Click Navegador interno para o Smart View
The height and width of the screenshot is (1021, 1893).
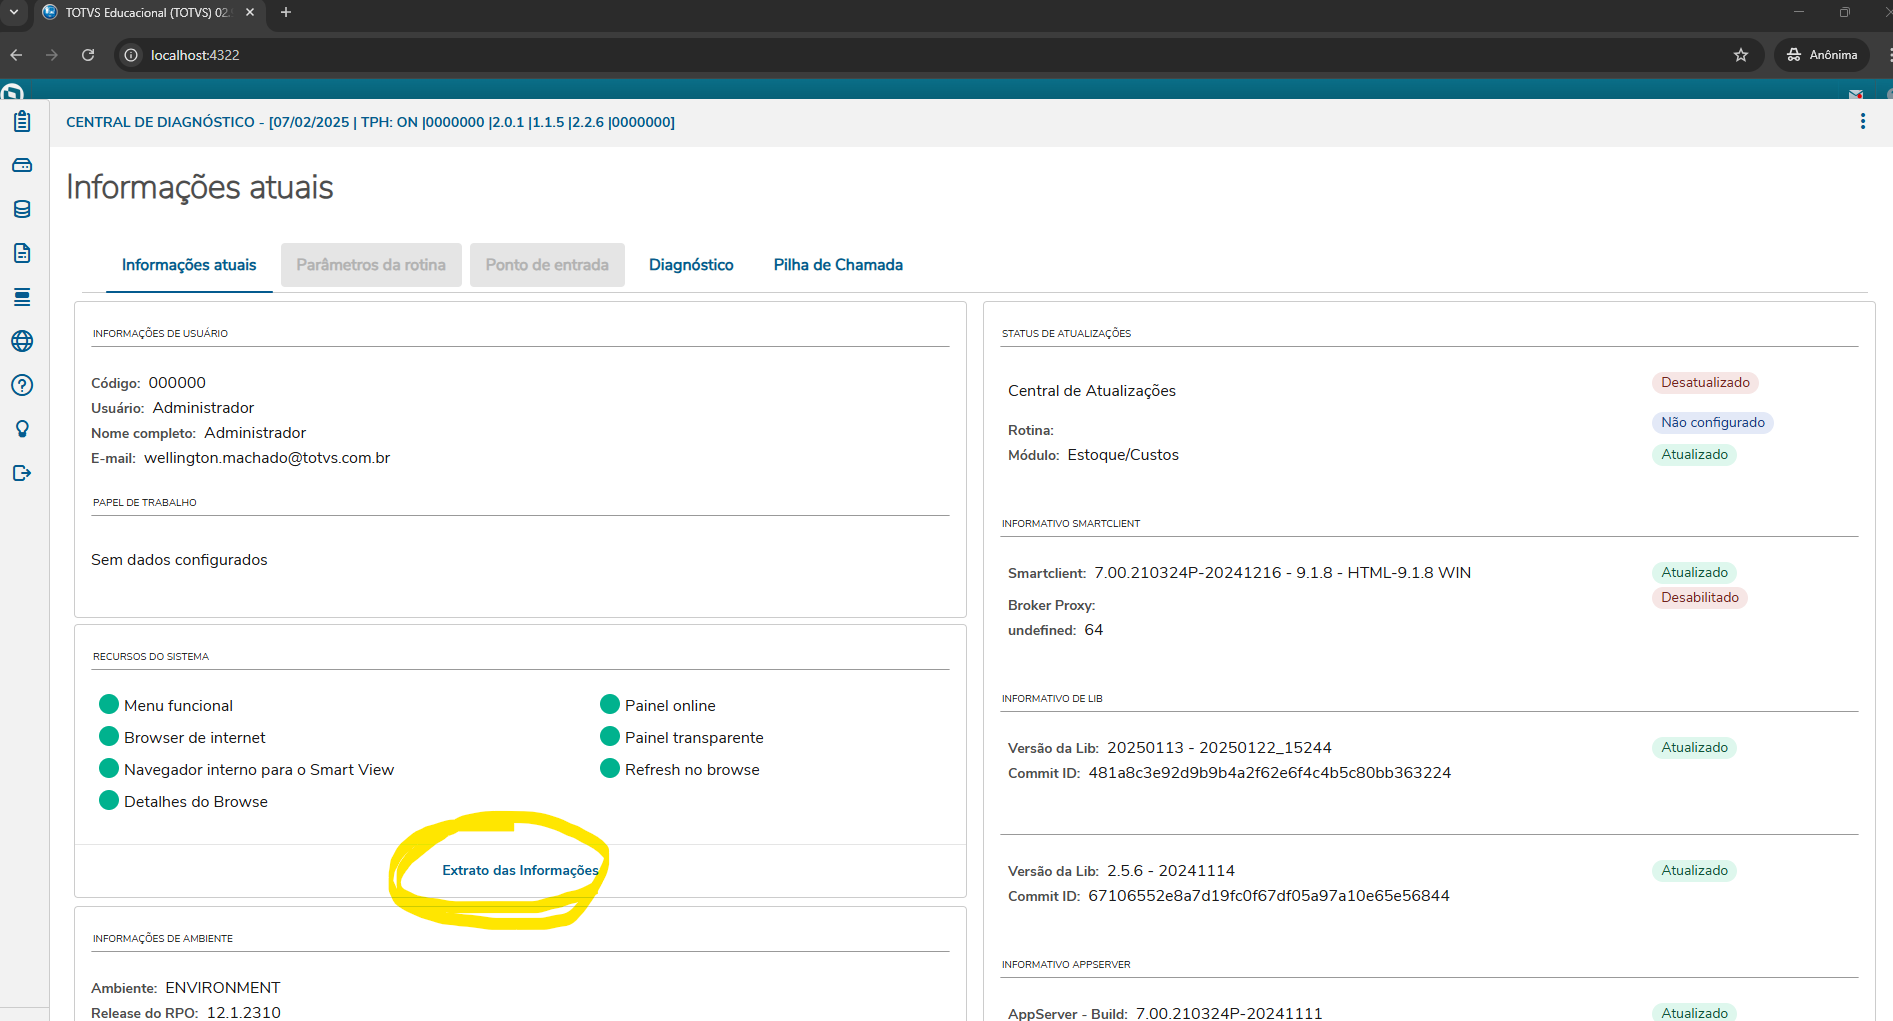246,769
